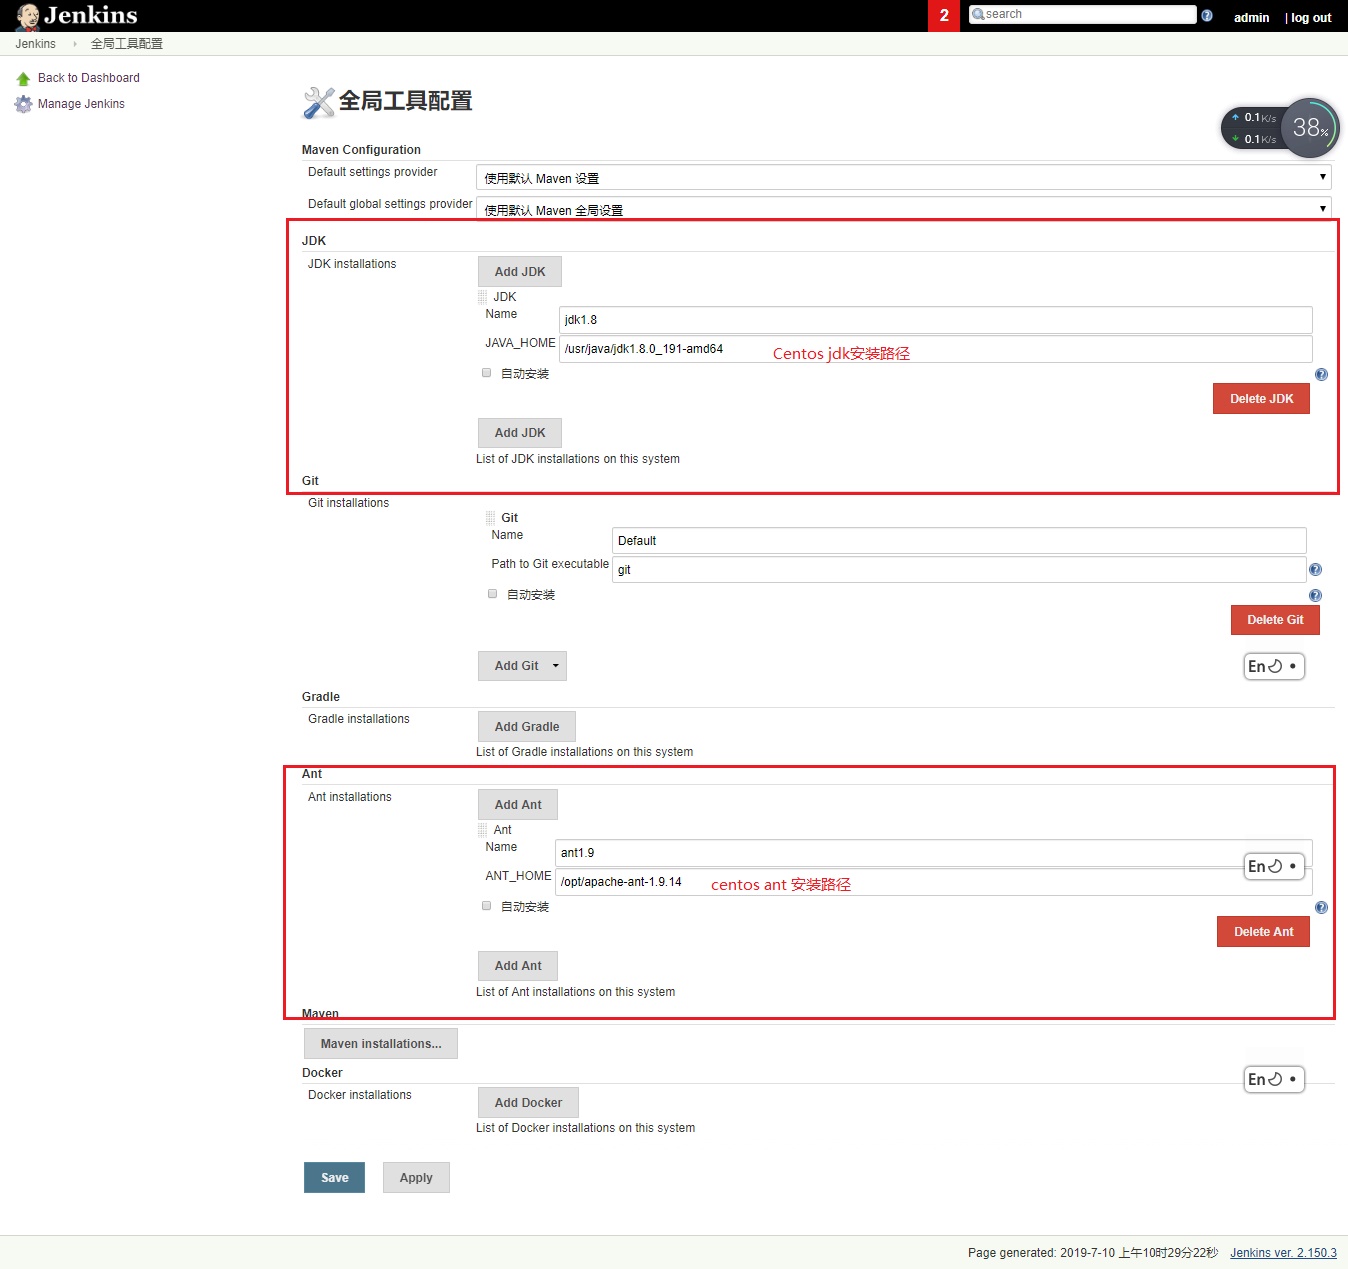Click the Add Docker button
The width and height of the screenshot is (1348, 1269).
tap(528, 1103)
